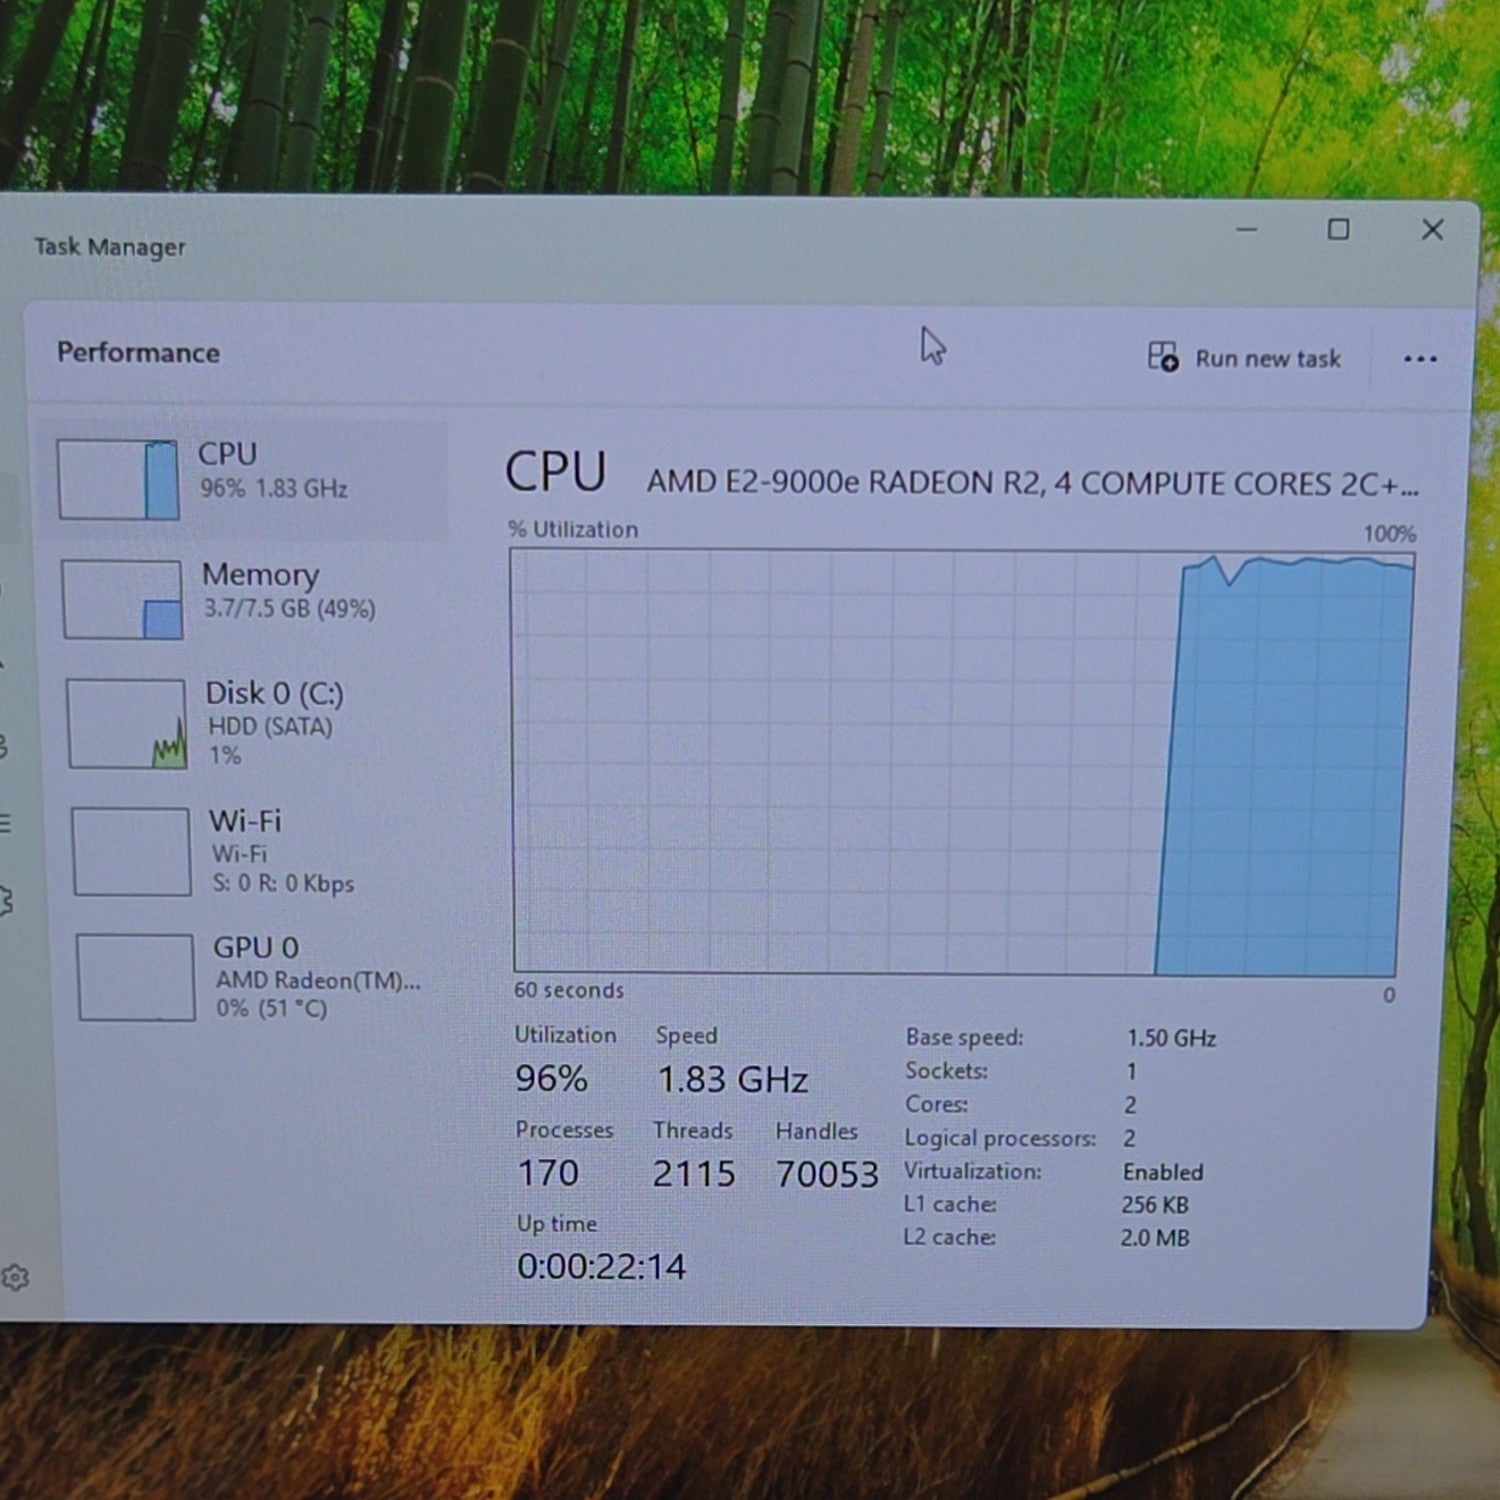
Task: Close the Task Manager window
Action: tap(1432, 230)
